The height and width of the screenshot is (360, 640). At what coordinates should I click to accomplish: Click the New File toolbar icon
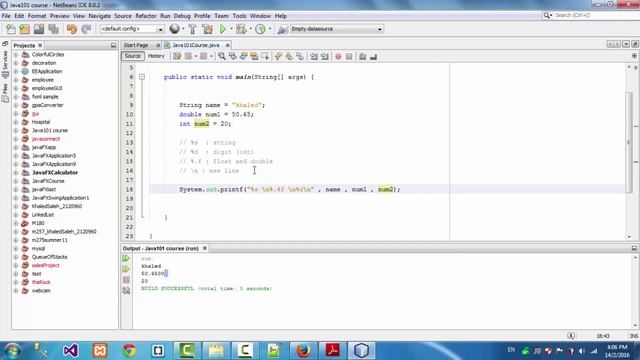[x=11, y=29]
